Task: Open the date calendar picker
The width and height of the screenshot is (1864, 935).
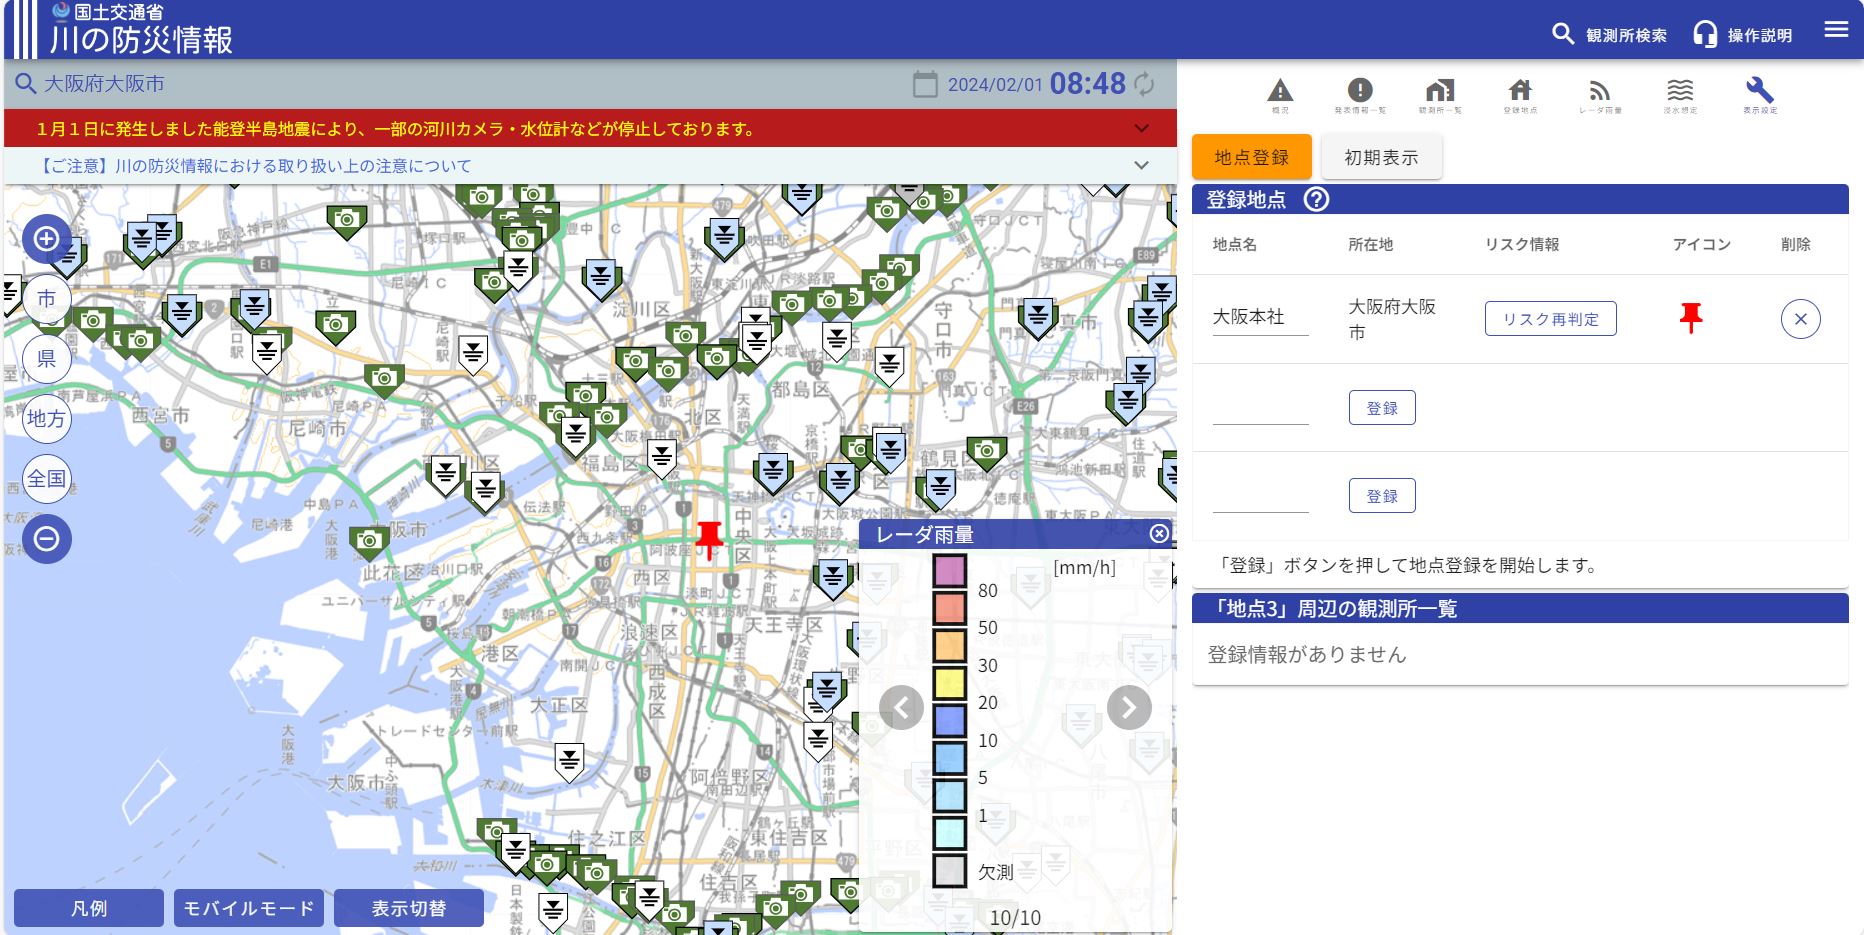Action: (925, 84)
